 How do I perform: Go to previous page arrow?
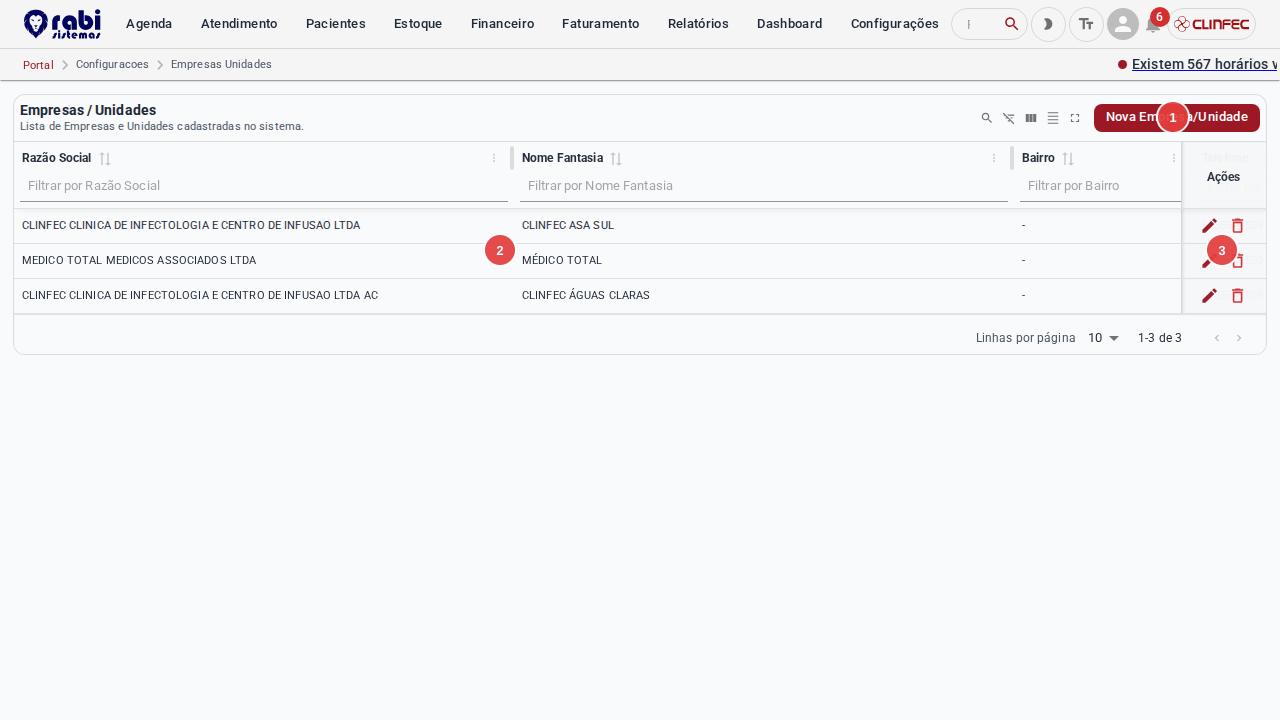1217,338
